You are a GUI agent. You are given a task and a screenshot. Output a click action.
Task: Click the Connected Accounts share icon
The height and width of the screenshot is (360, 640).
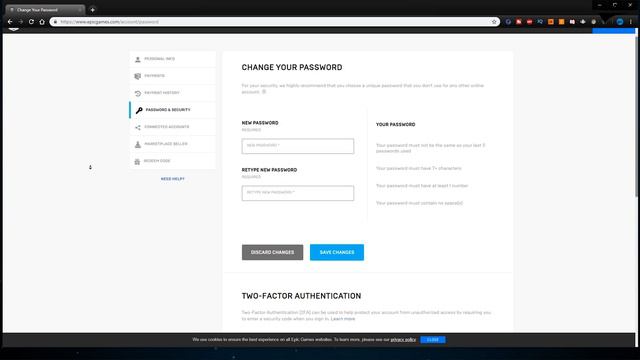point(138,127)
